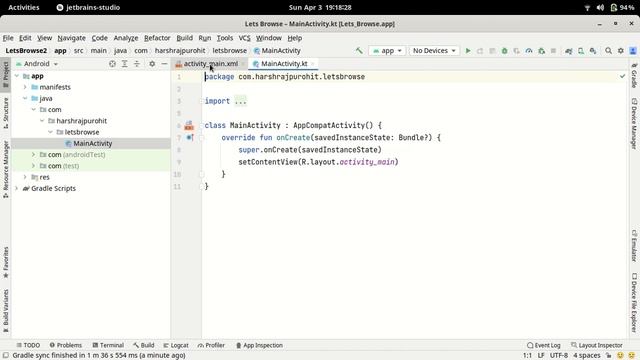Viewport: 640px width, 360px height.
Task: Click the letsbrowse breadcrumb in navigation bar
Action: (x=229, y=51)
